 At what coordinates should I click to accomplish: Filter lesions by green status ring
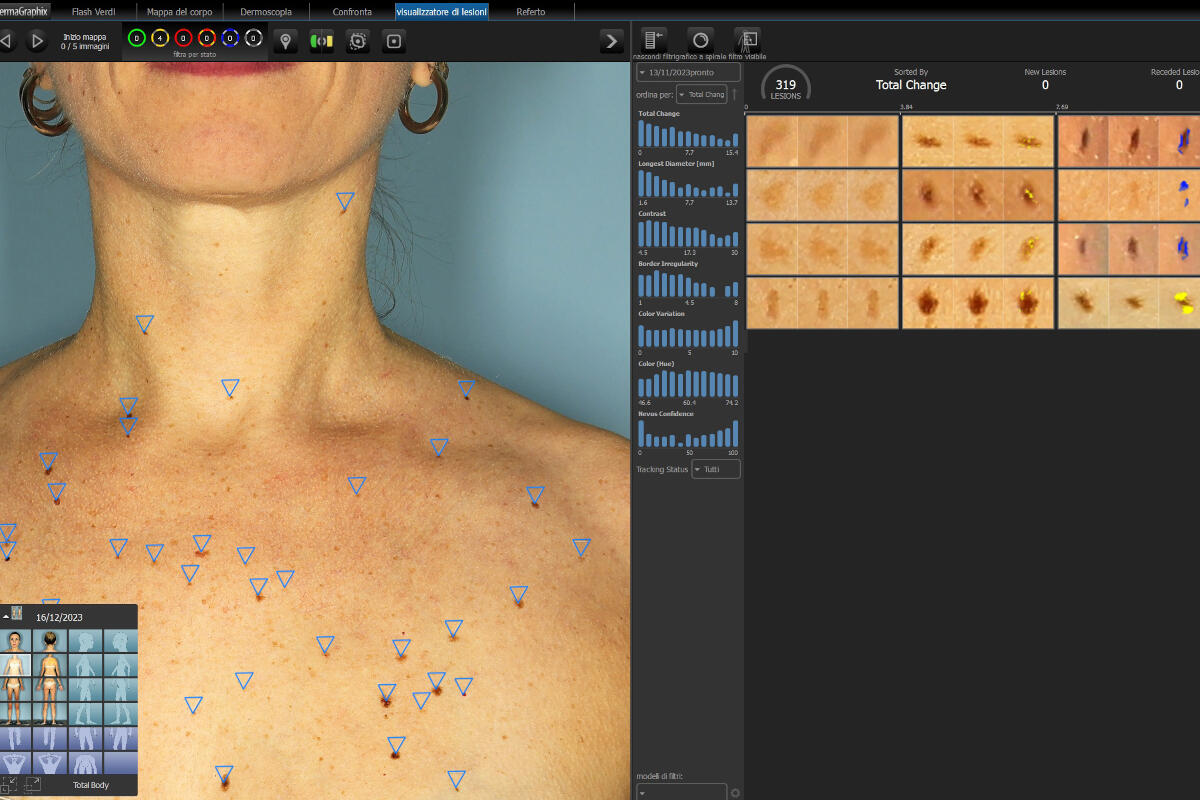click(137, 39)
